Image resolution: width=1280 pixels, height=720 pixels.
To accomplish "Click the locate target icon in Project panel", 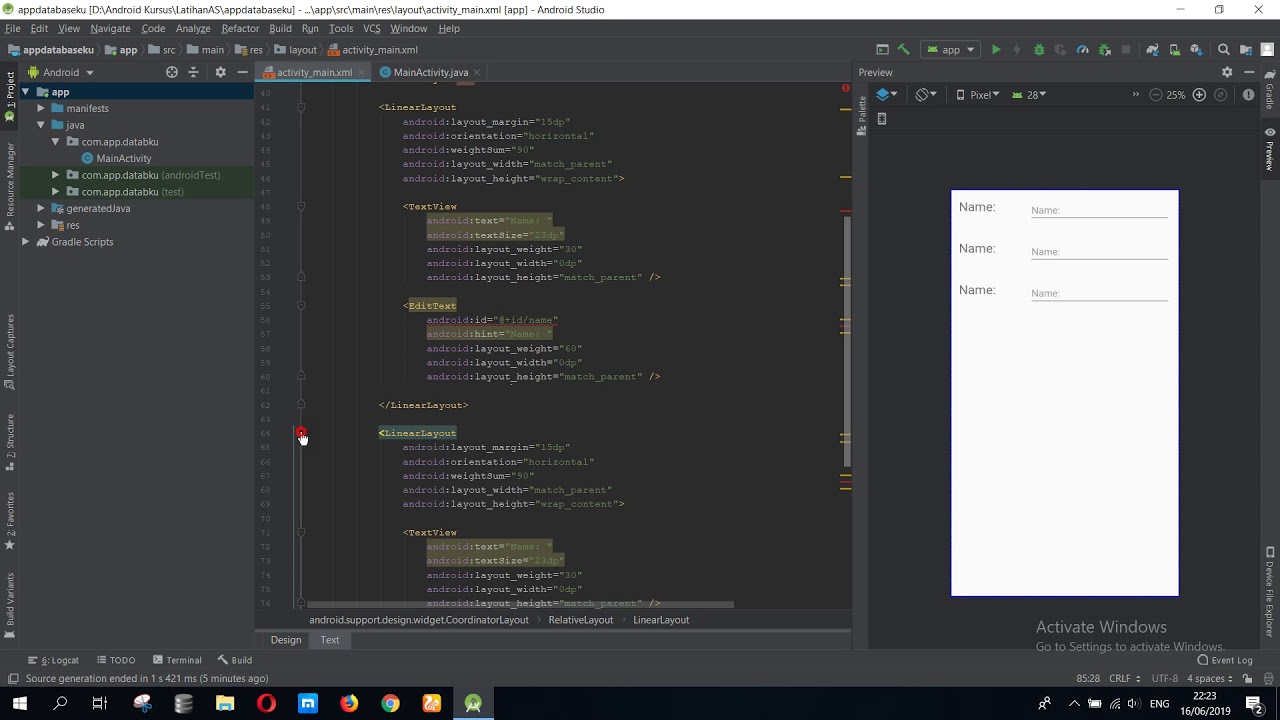I will click(x=172, y=72).
